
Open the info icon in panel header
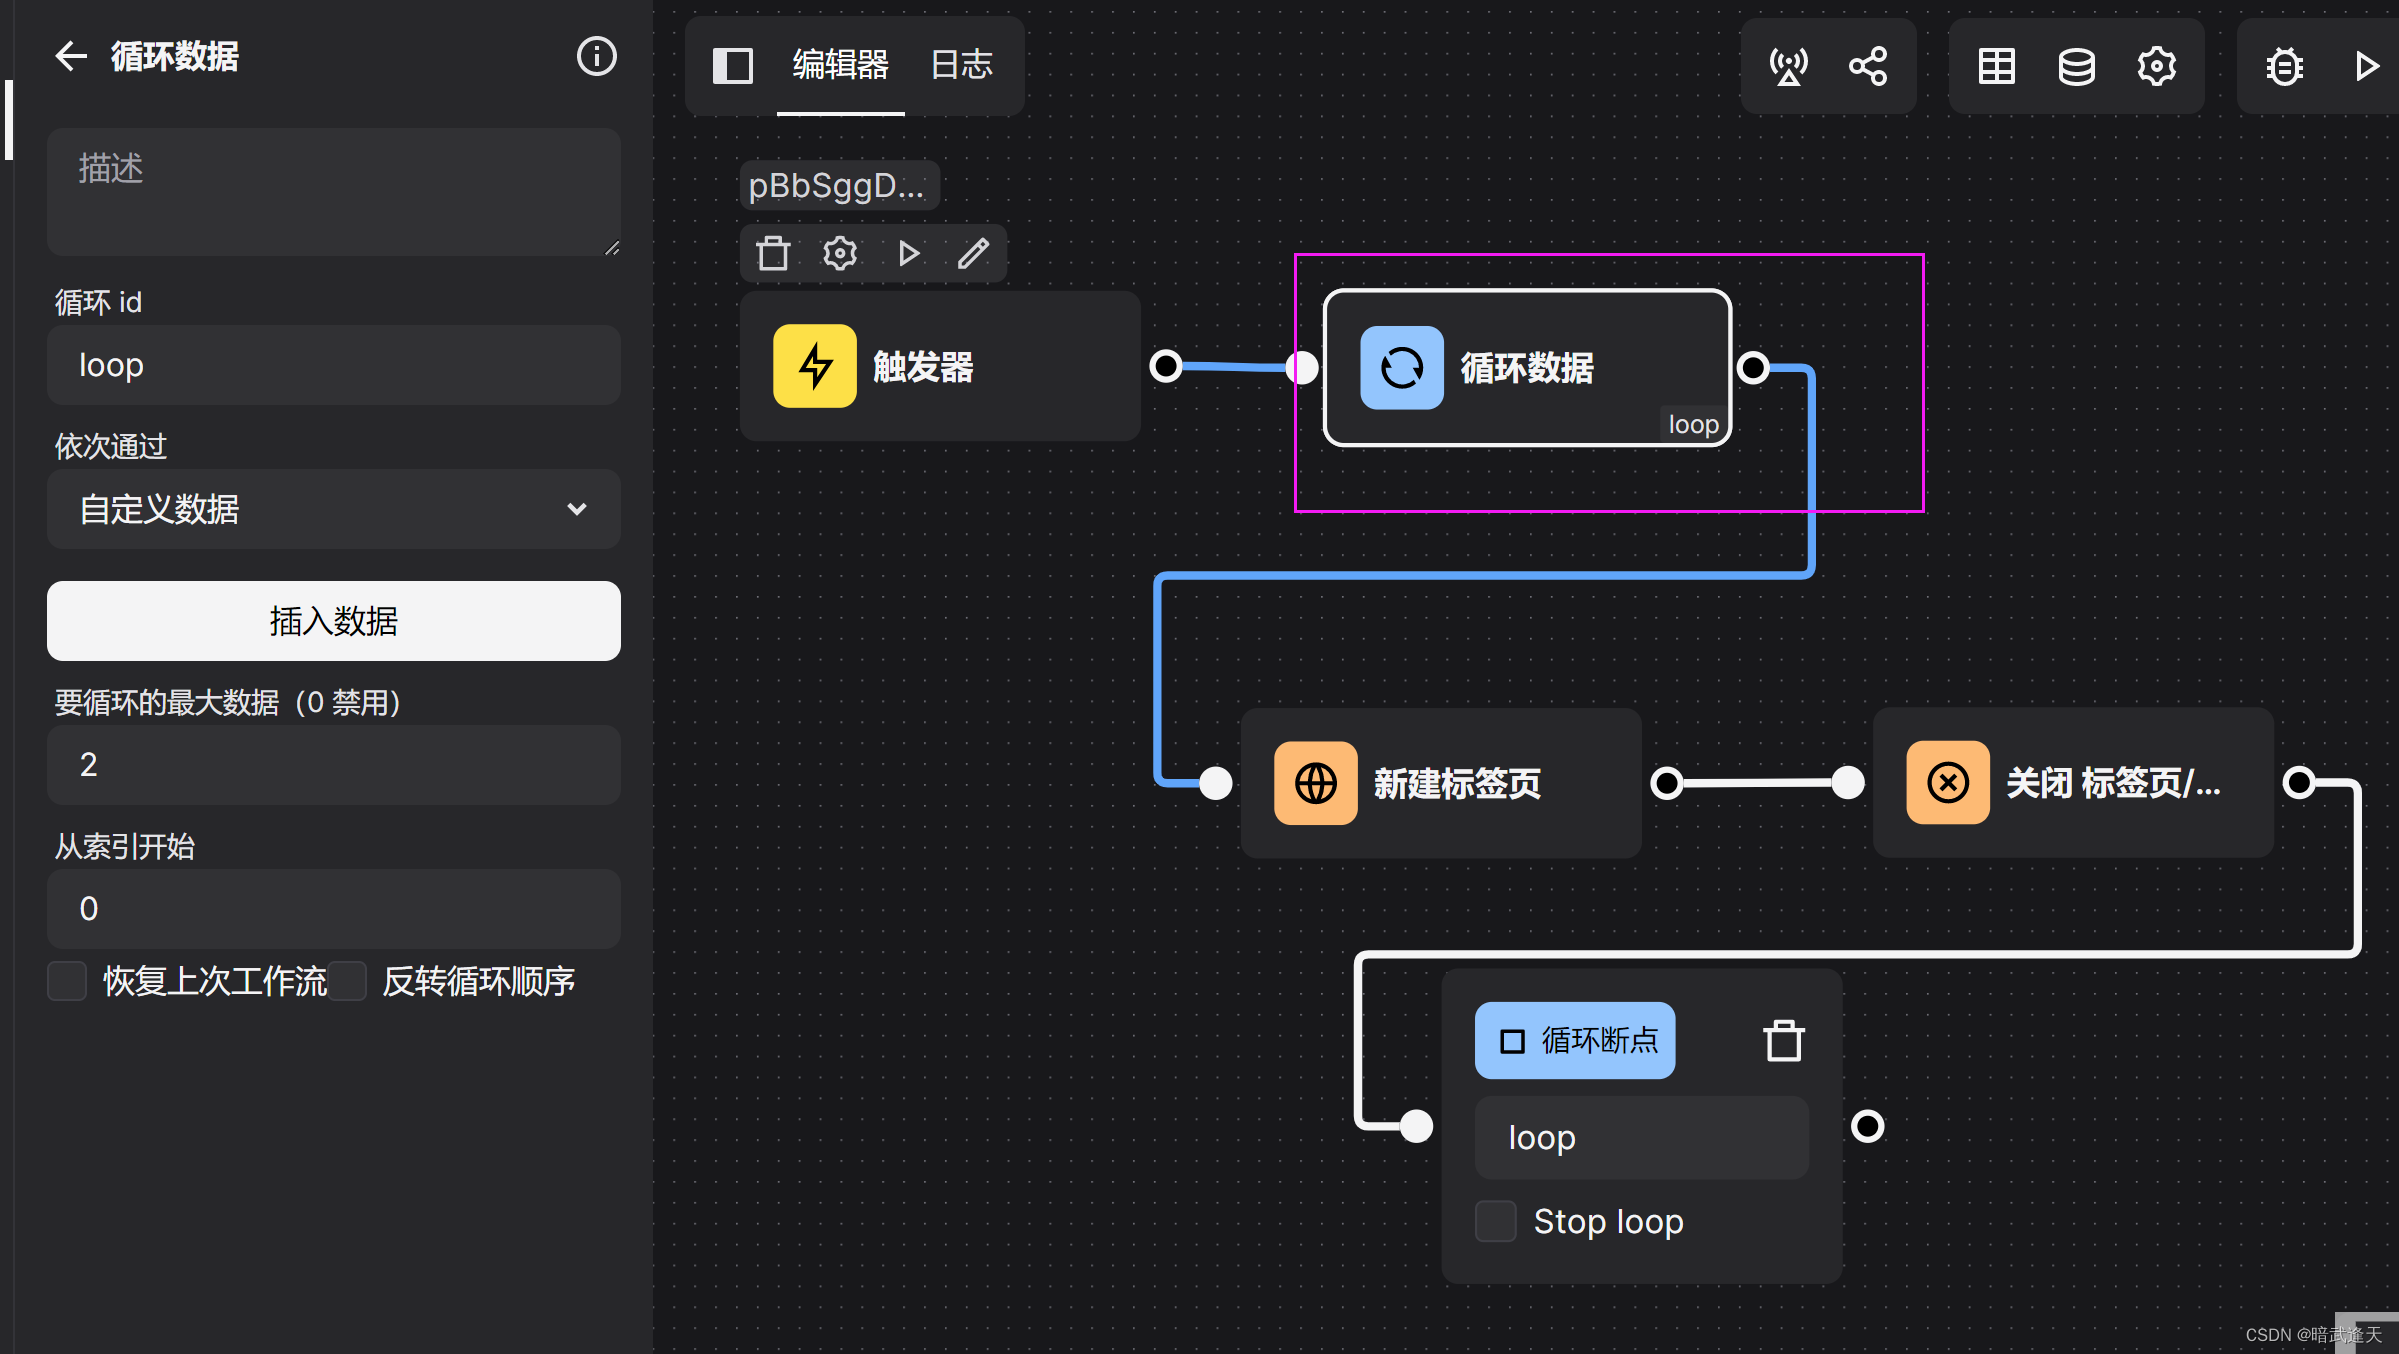click(596, 56)
